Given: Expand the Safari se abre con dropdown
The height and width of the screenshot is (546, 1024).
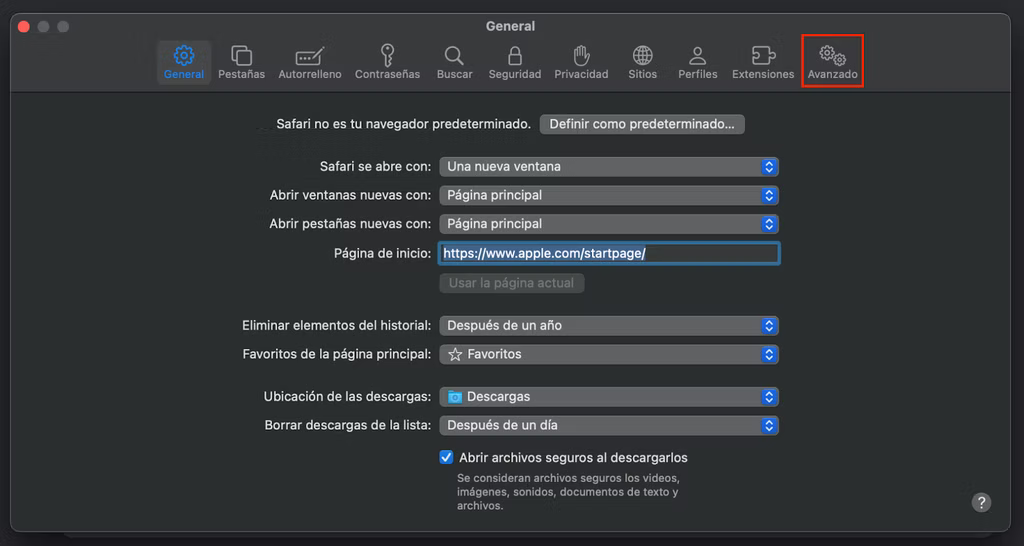Looking at the screenshot, I should click(x=609, y=167).
